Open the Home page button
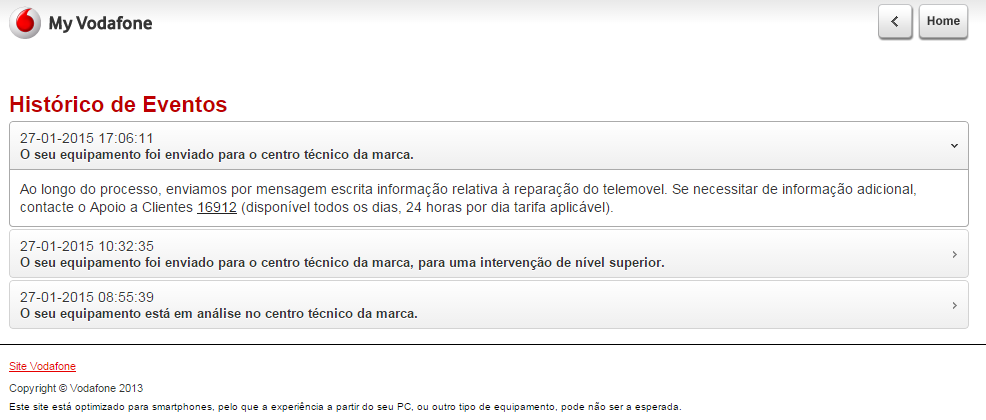 pos(943,22)
